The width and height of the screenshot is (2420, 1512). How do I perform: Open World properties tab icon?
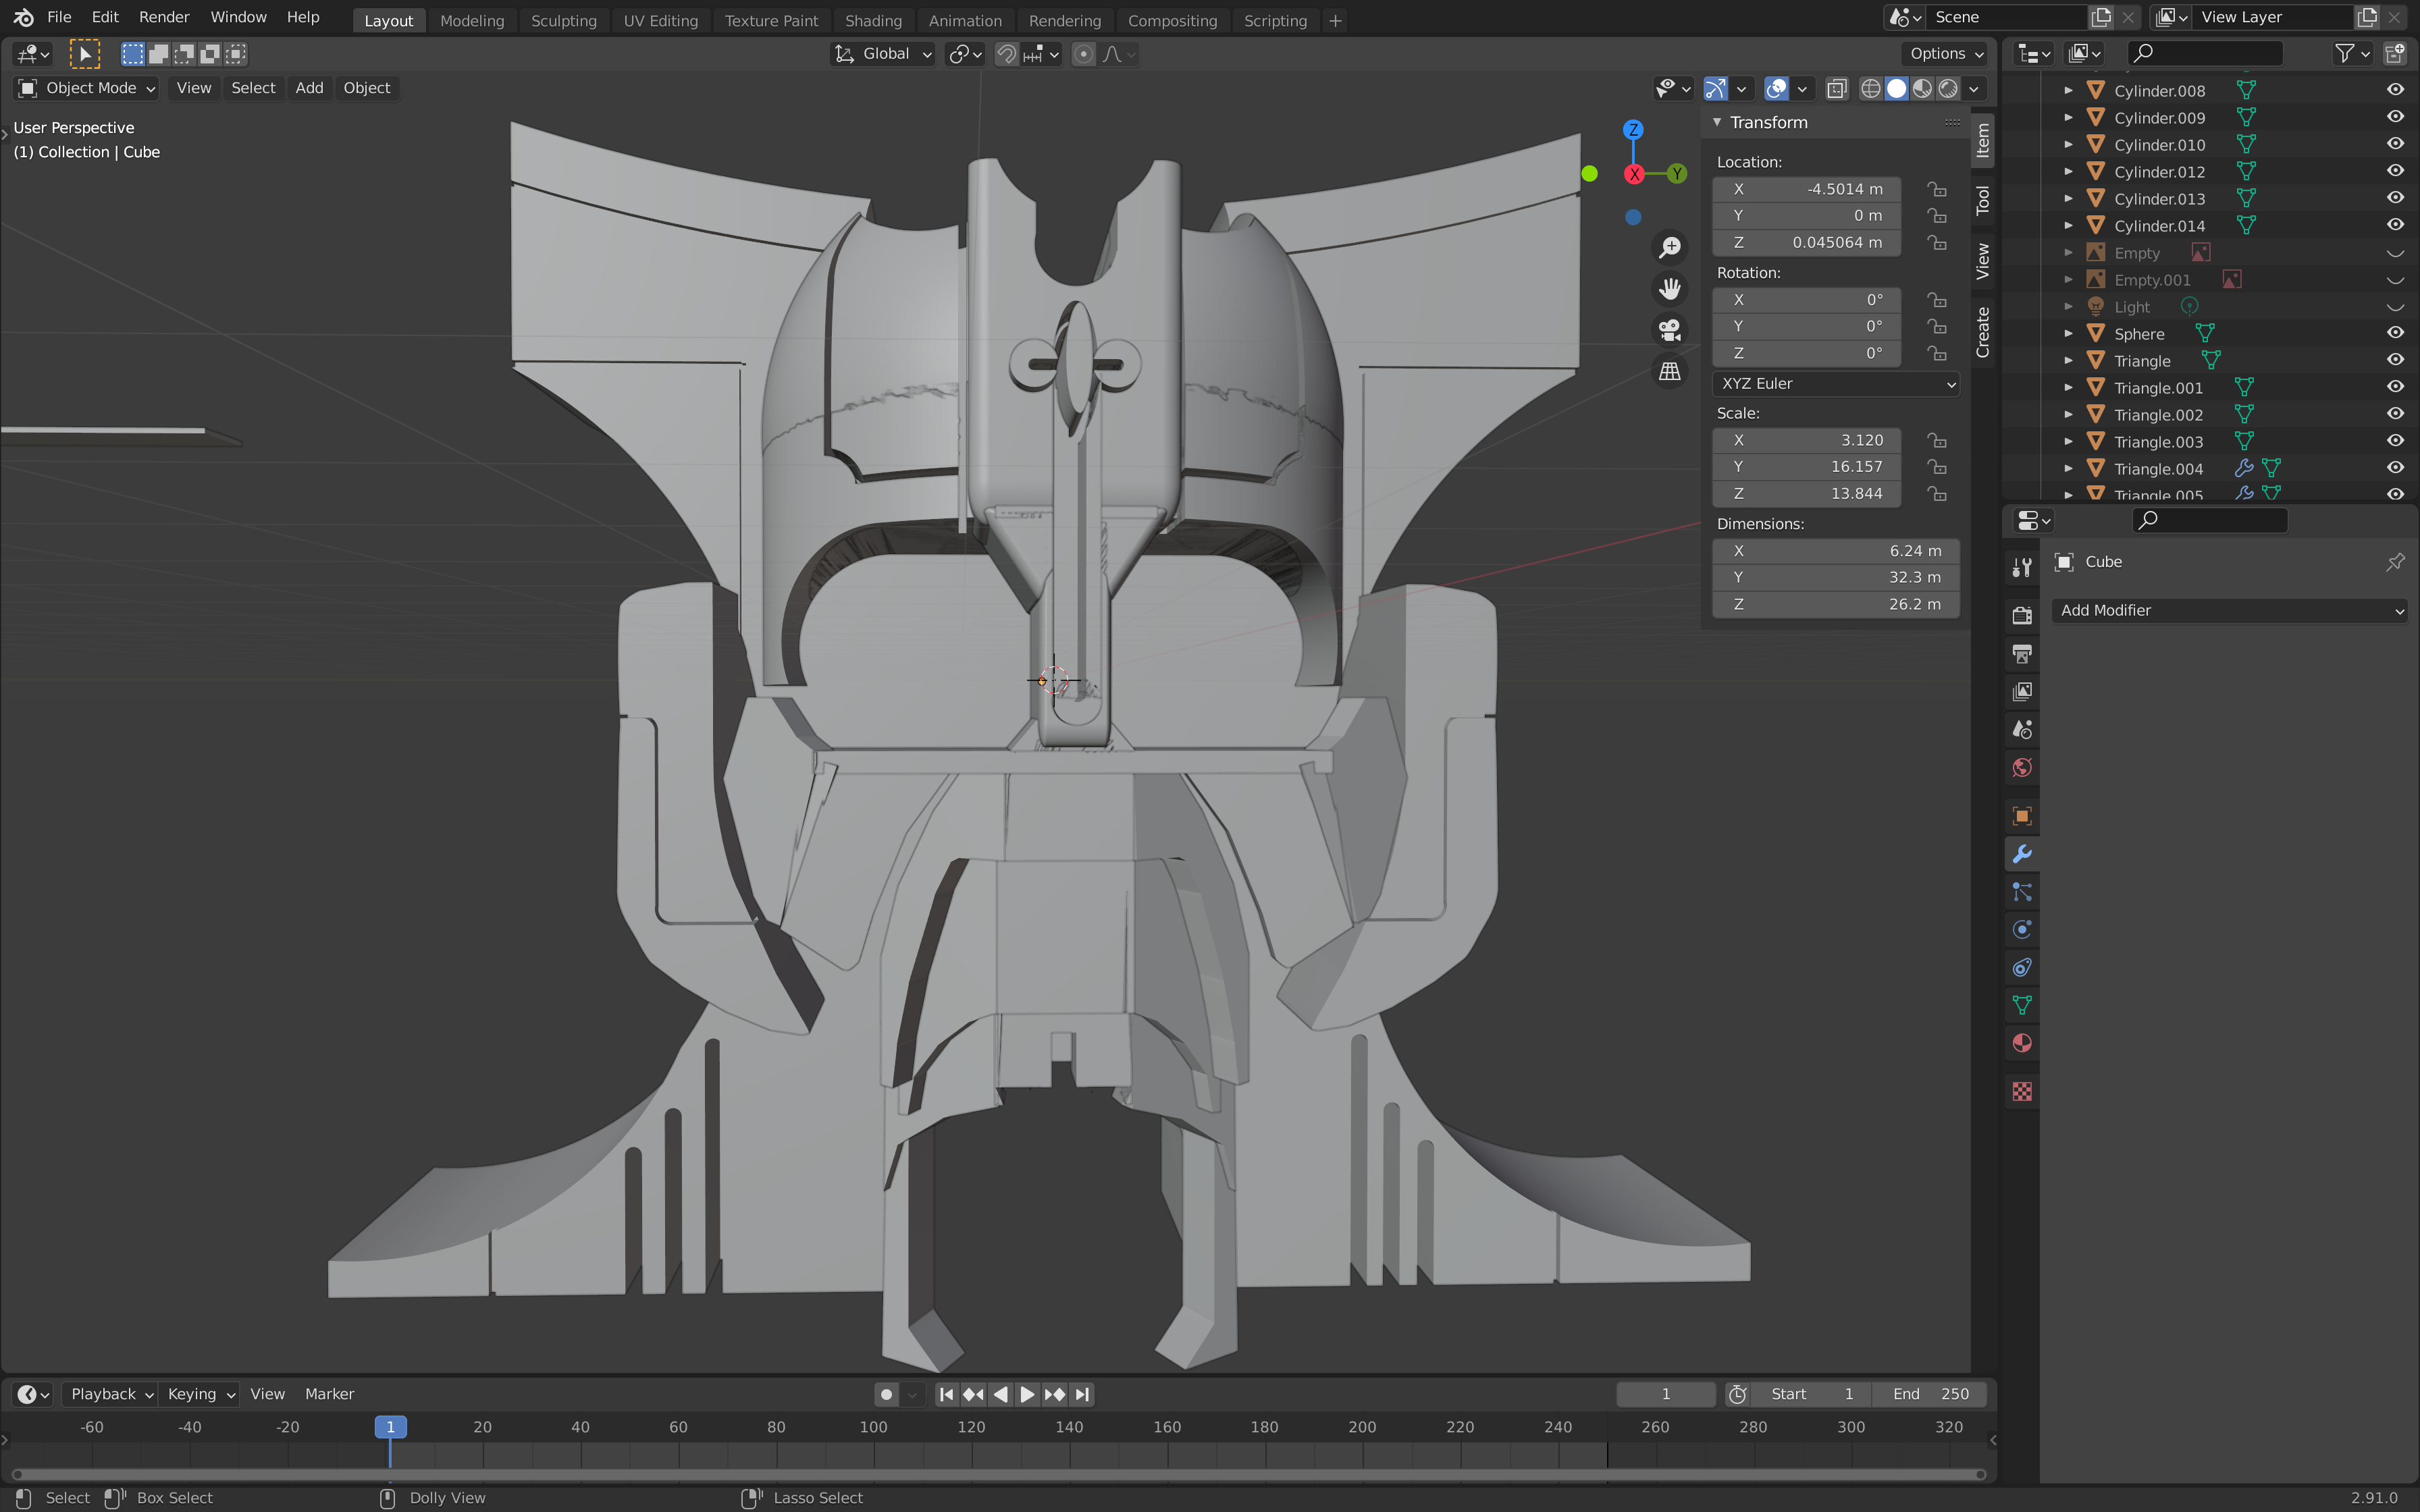[2022, 767]
